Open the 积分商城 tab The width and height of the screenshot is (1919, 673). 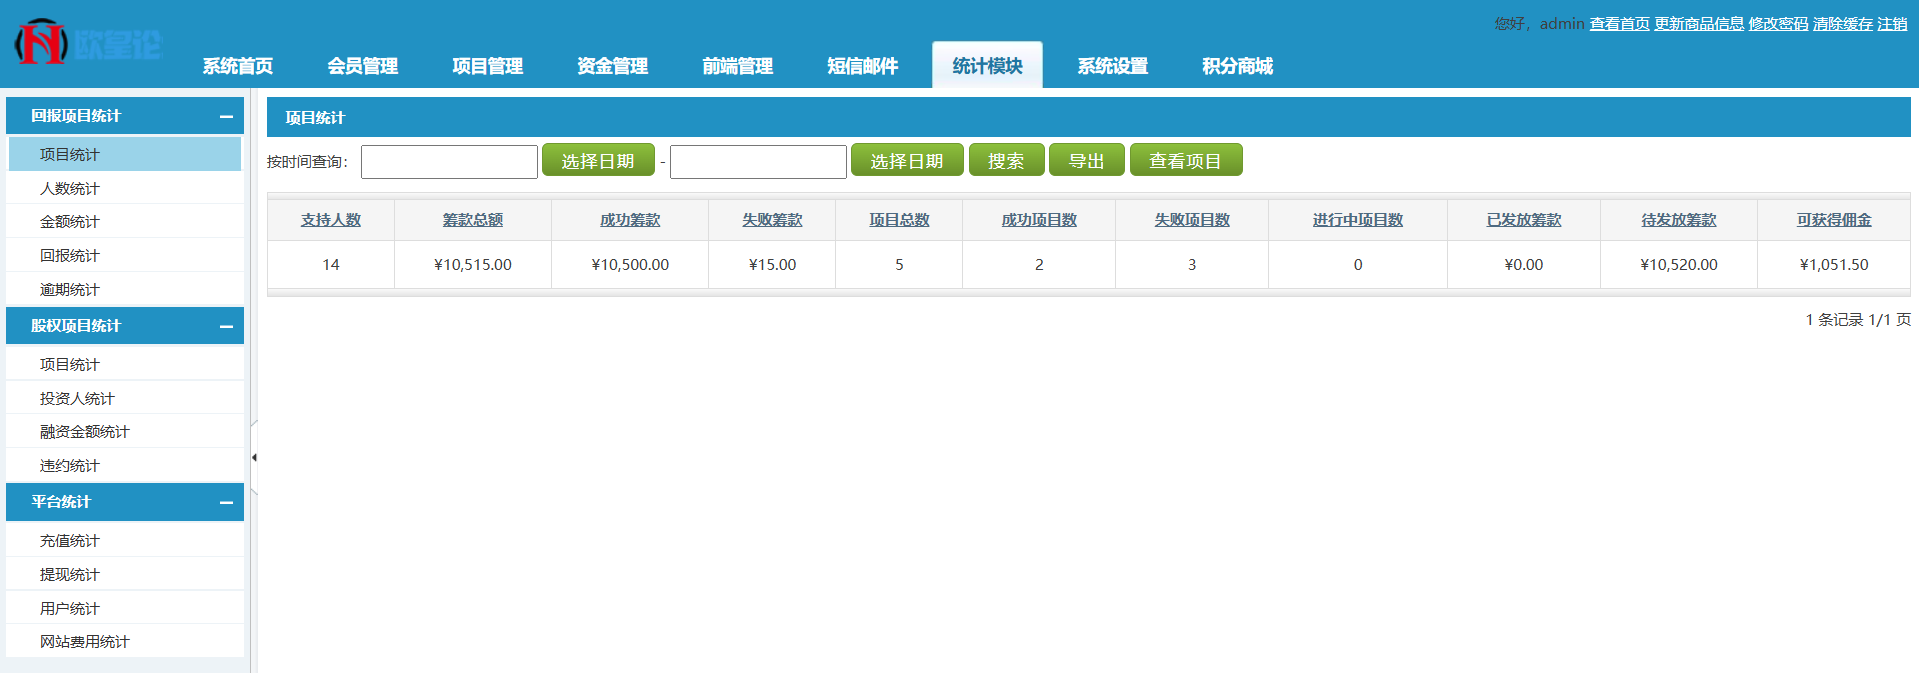pyautogui.click(x=1237, y=66)
